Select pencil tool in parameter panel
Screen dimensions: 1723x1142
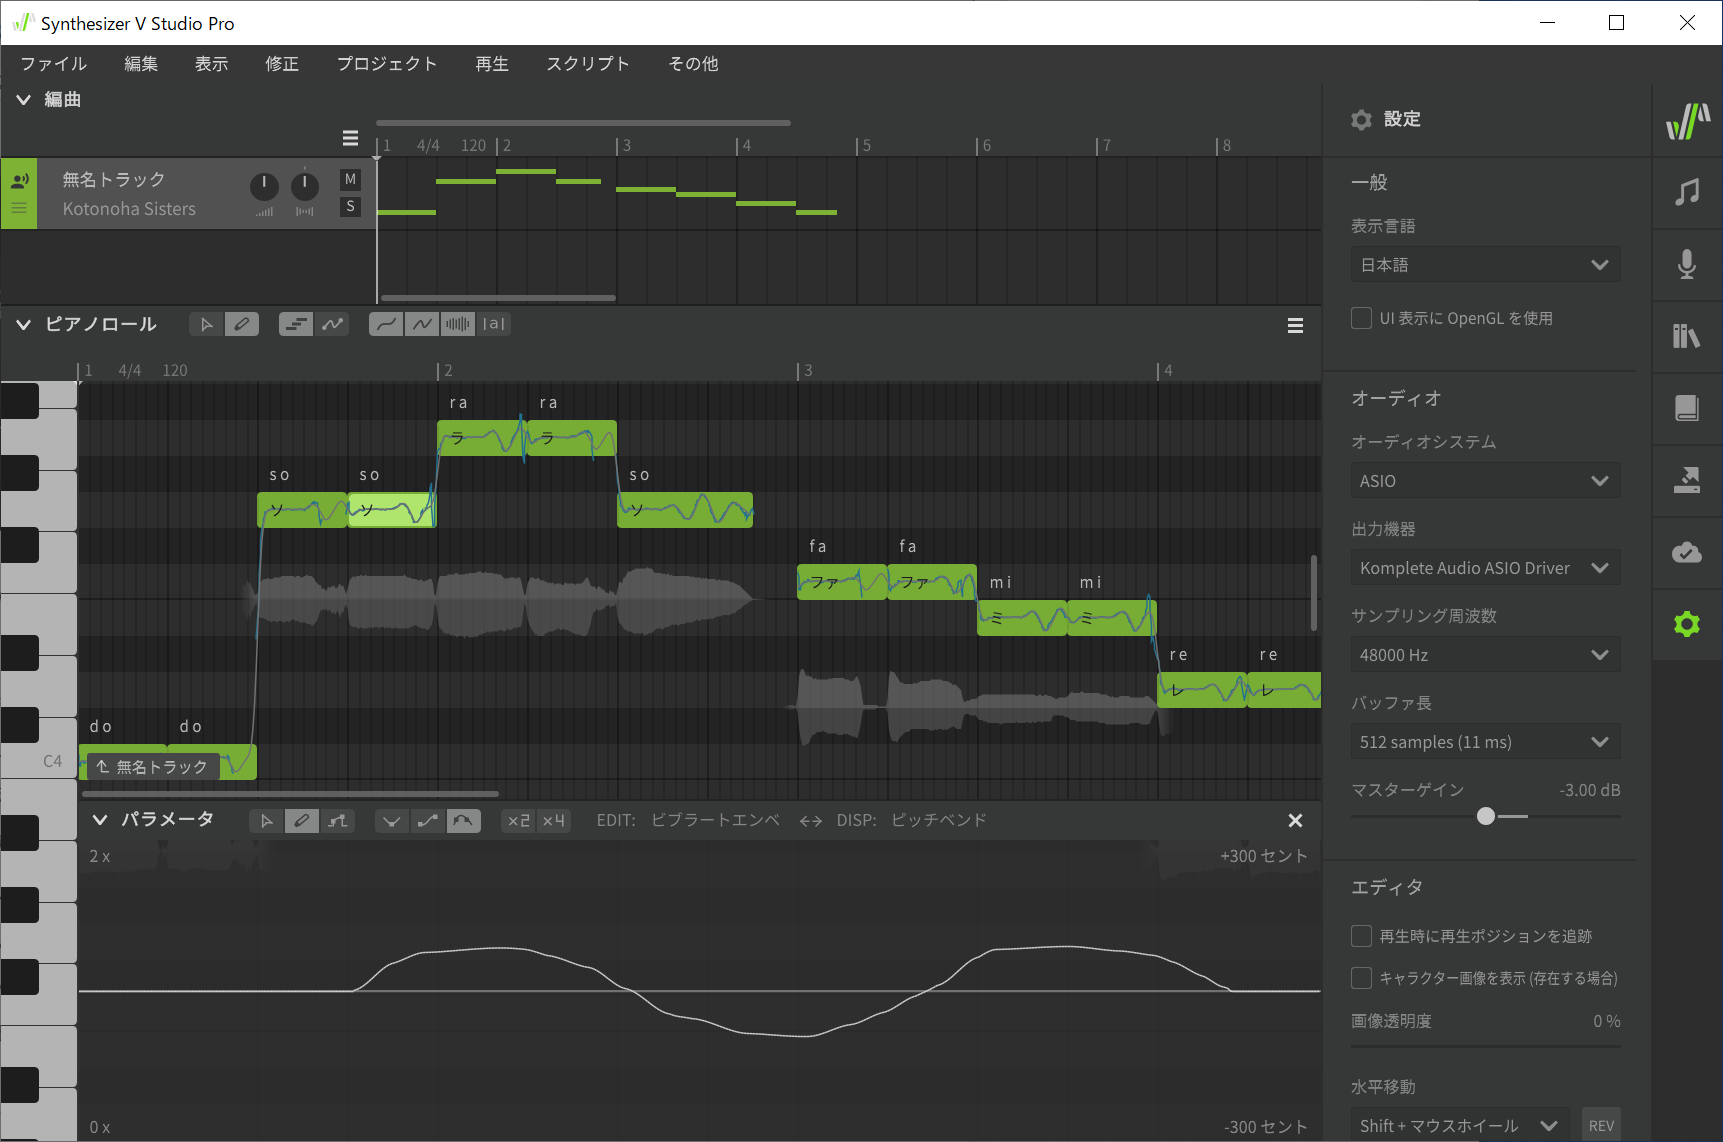[x=301, y=821]
